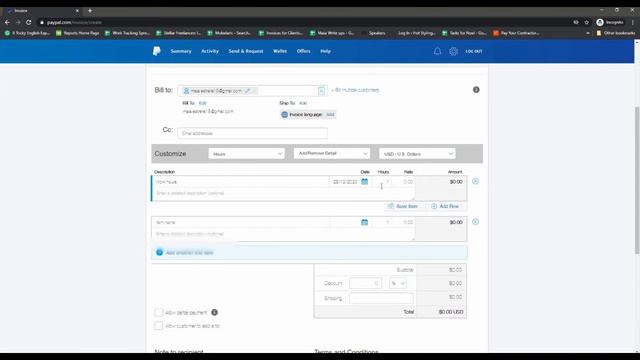Open the settings gear in the PayPal header
Viewport: 640px width, 360px height.
click(453, 51)
